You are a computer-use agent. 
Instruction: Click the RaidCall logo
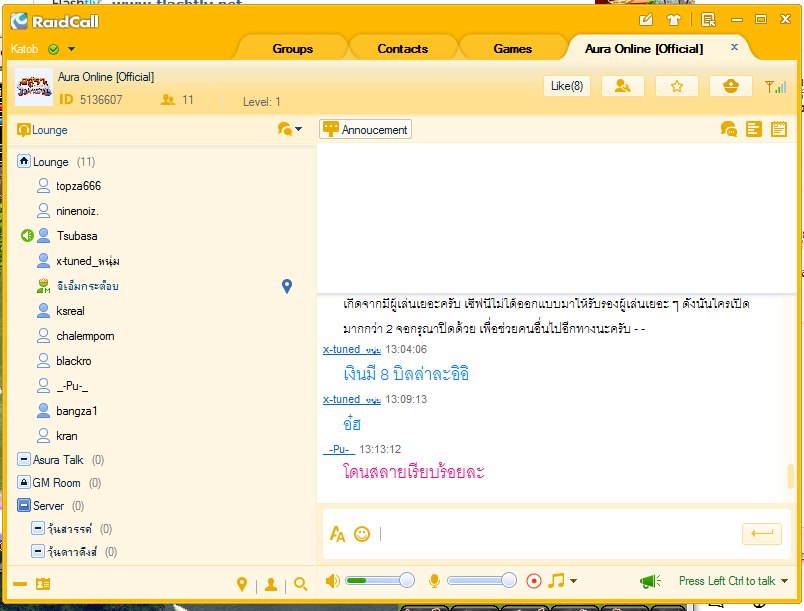[55, 21]
